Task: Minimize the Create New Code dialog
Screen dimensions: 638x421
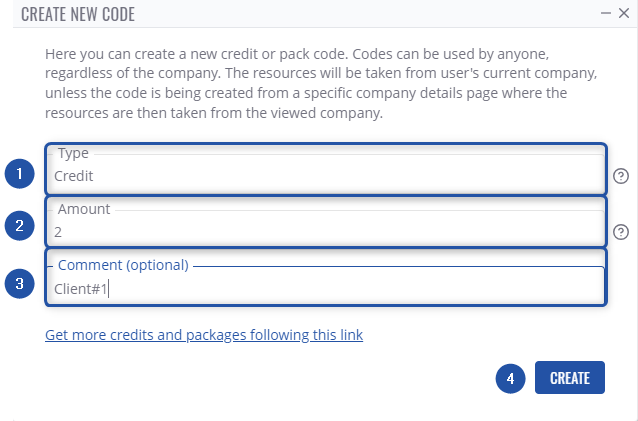Action: point(606,13)
